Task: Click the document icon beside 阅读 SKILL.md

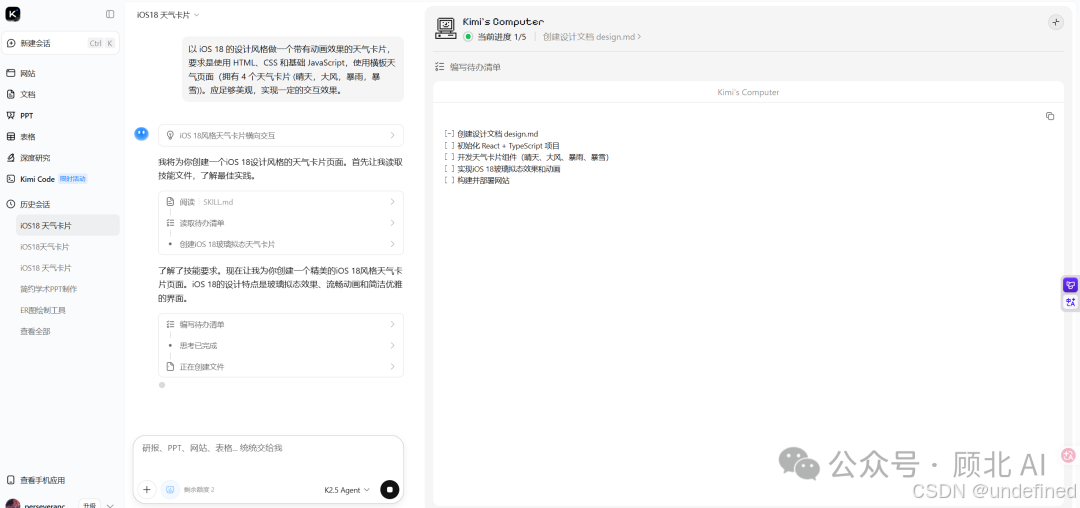Action: click(170, 202)
